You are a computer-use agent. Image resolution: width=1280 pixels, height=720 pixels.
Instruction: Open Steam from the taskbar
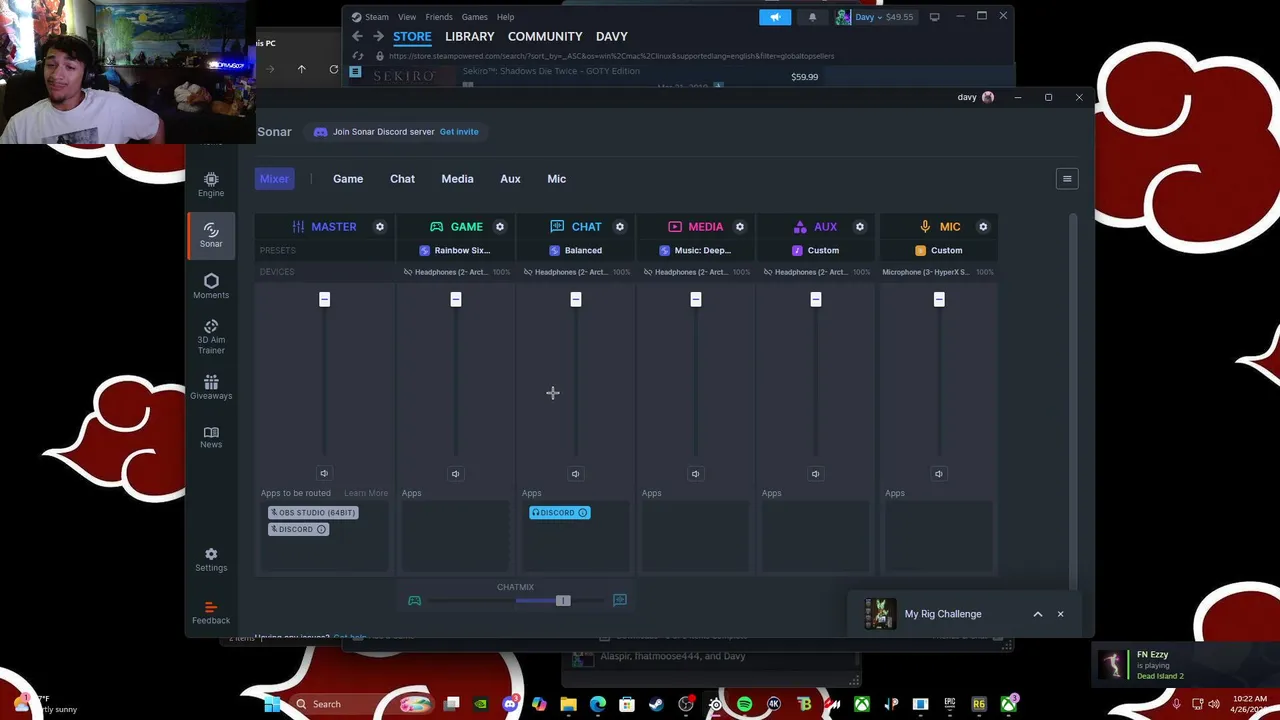coord(656,704)
